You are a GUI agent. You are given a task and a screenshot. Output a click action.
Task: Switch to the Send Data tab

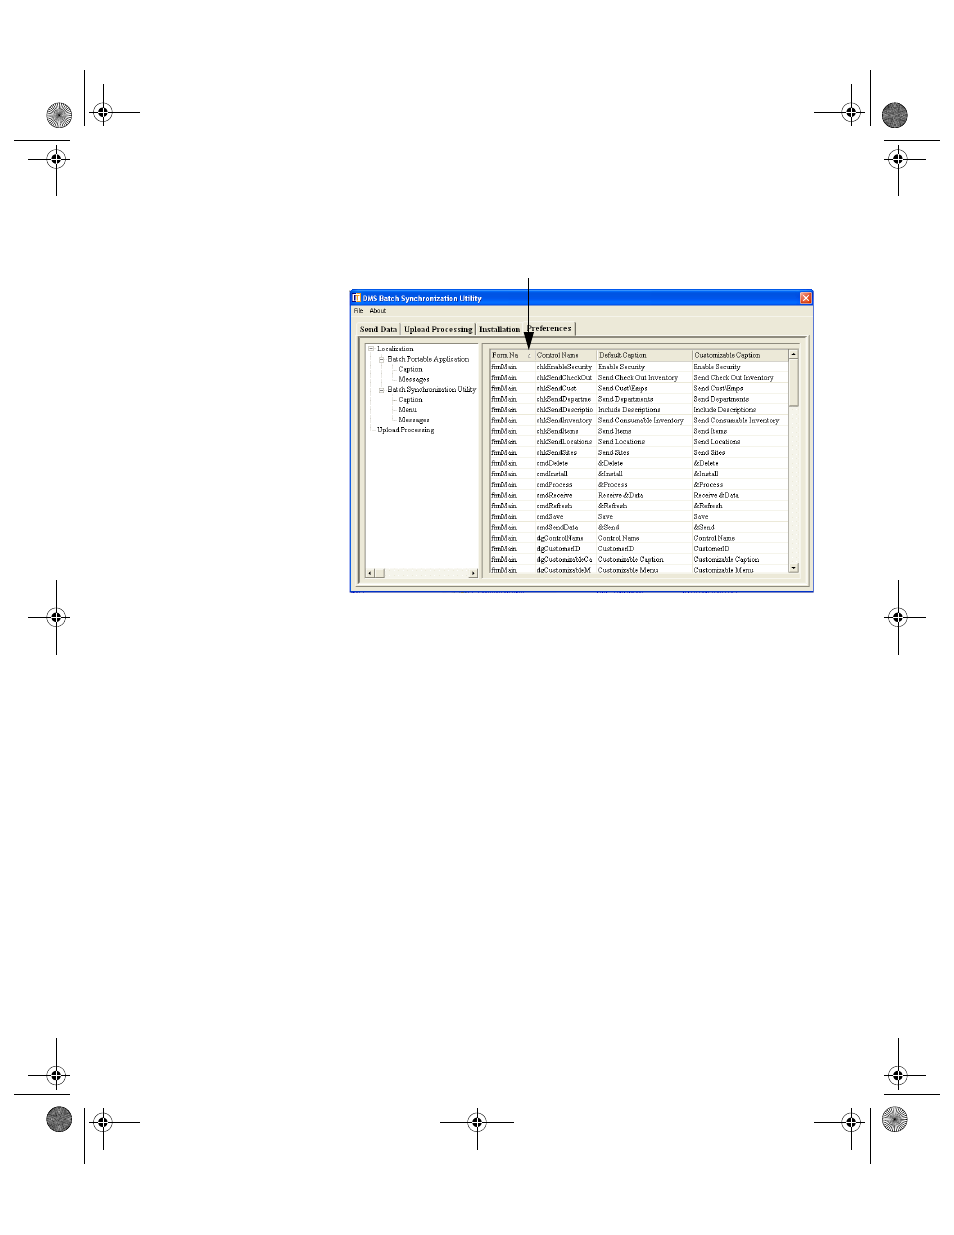click(x=378, y=329)
